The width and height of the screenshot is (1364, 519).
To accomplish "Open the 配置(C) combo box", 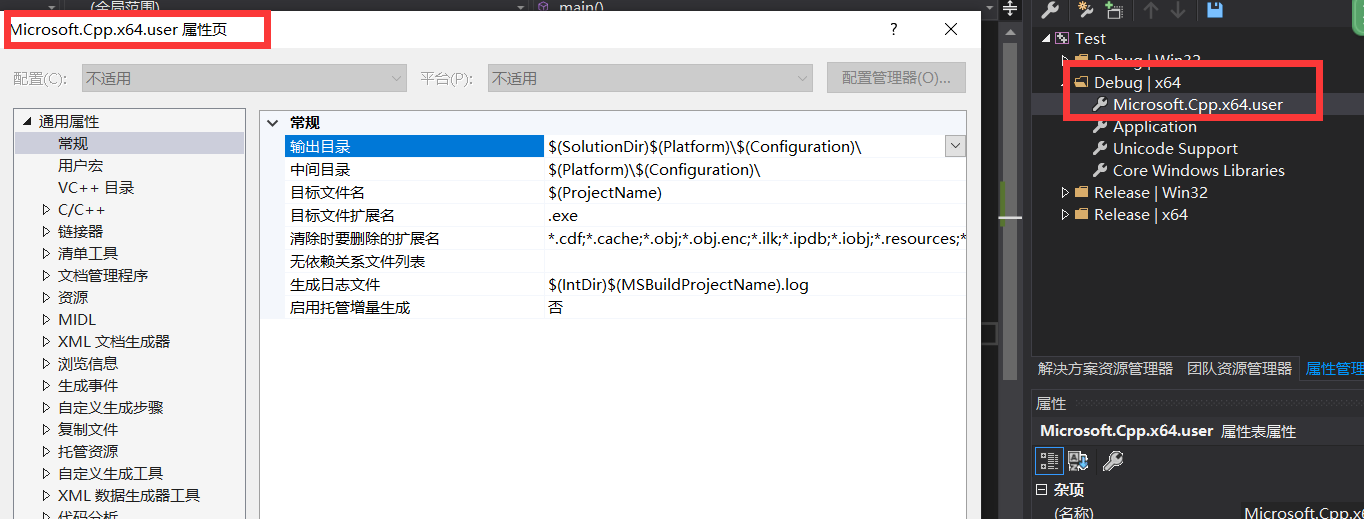I will point(243,78).
